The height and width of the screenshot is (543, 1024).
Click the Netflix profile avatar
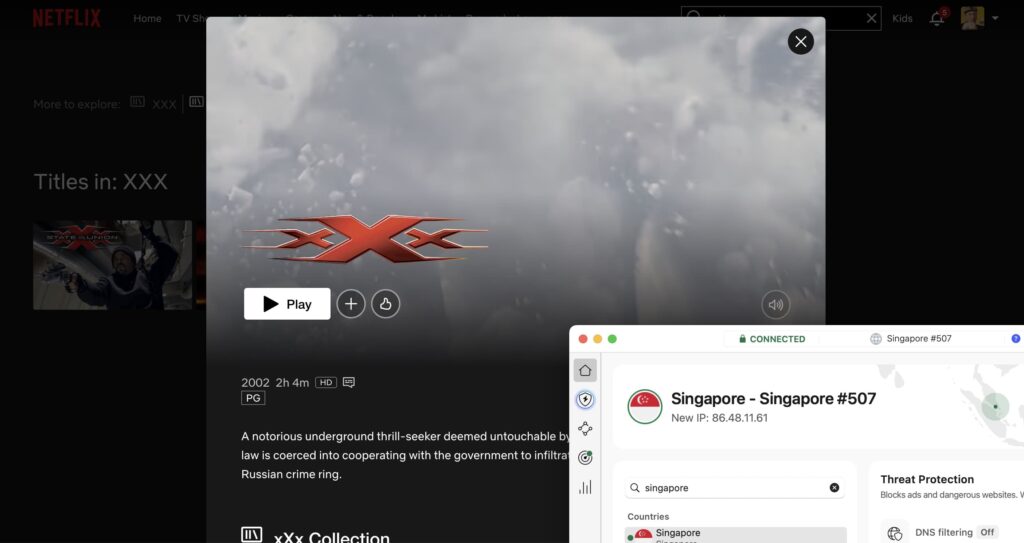[972, 18]
